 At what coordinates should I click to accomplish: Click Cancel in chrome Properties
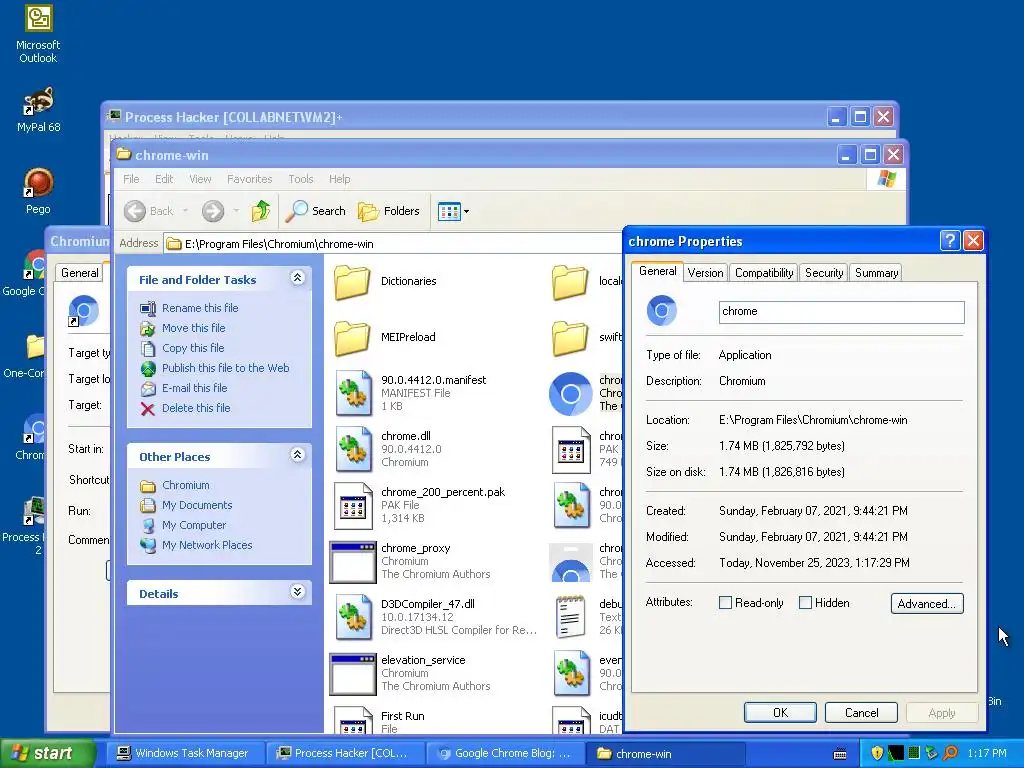pos(861,712)
